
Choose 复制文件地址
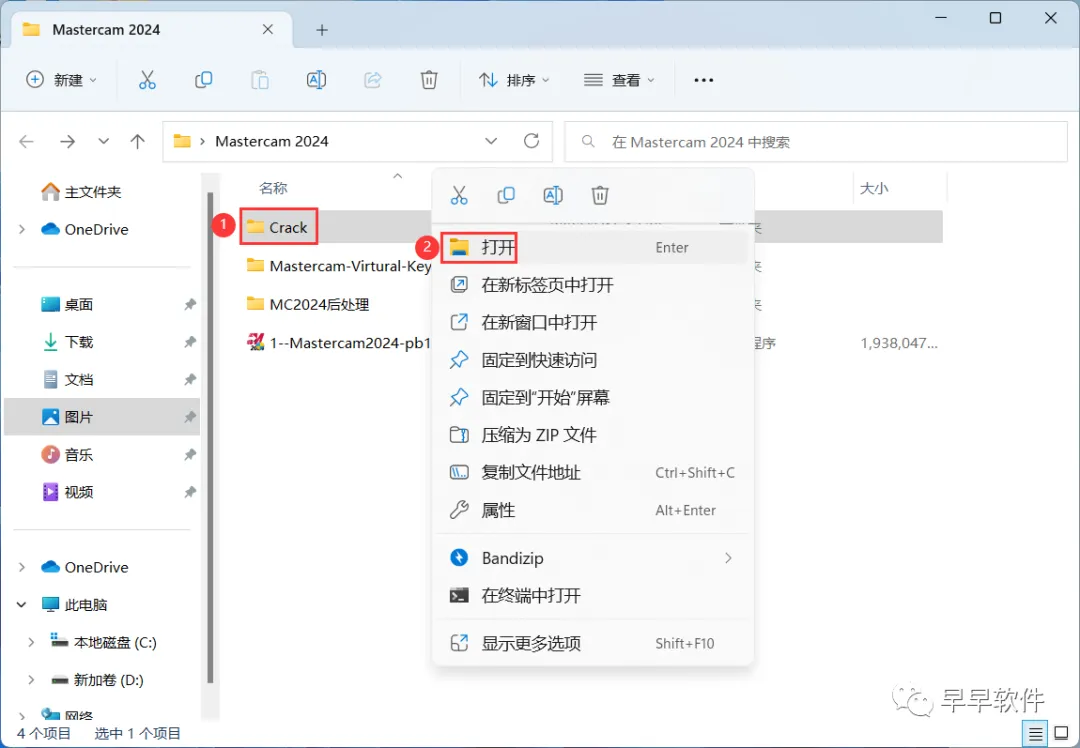(x=592, y=472)
